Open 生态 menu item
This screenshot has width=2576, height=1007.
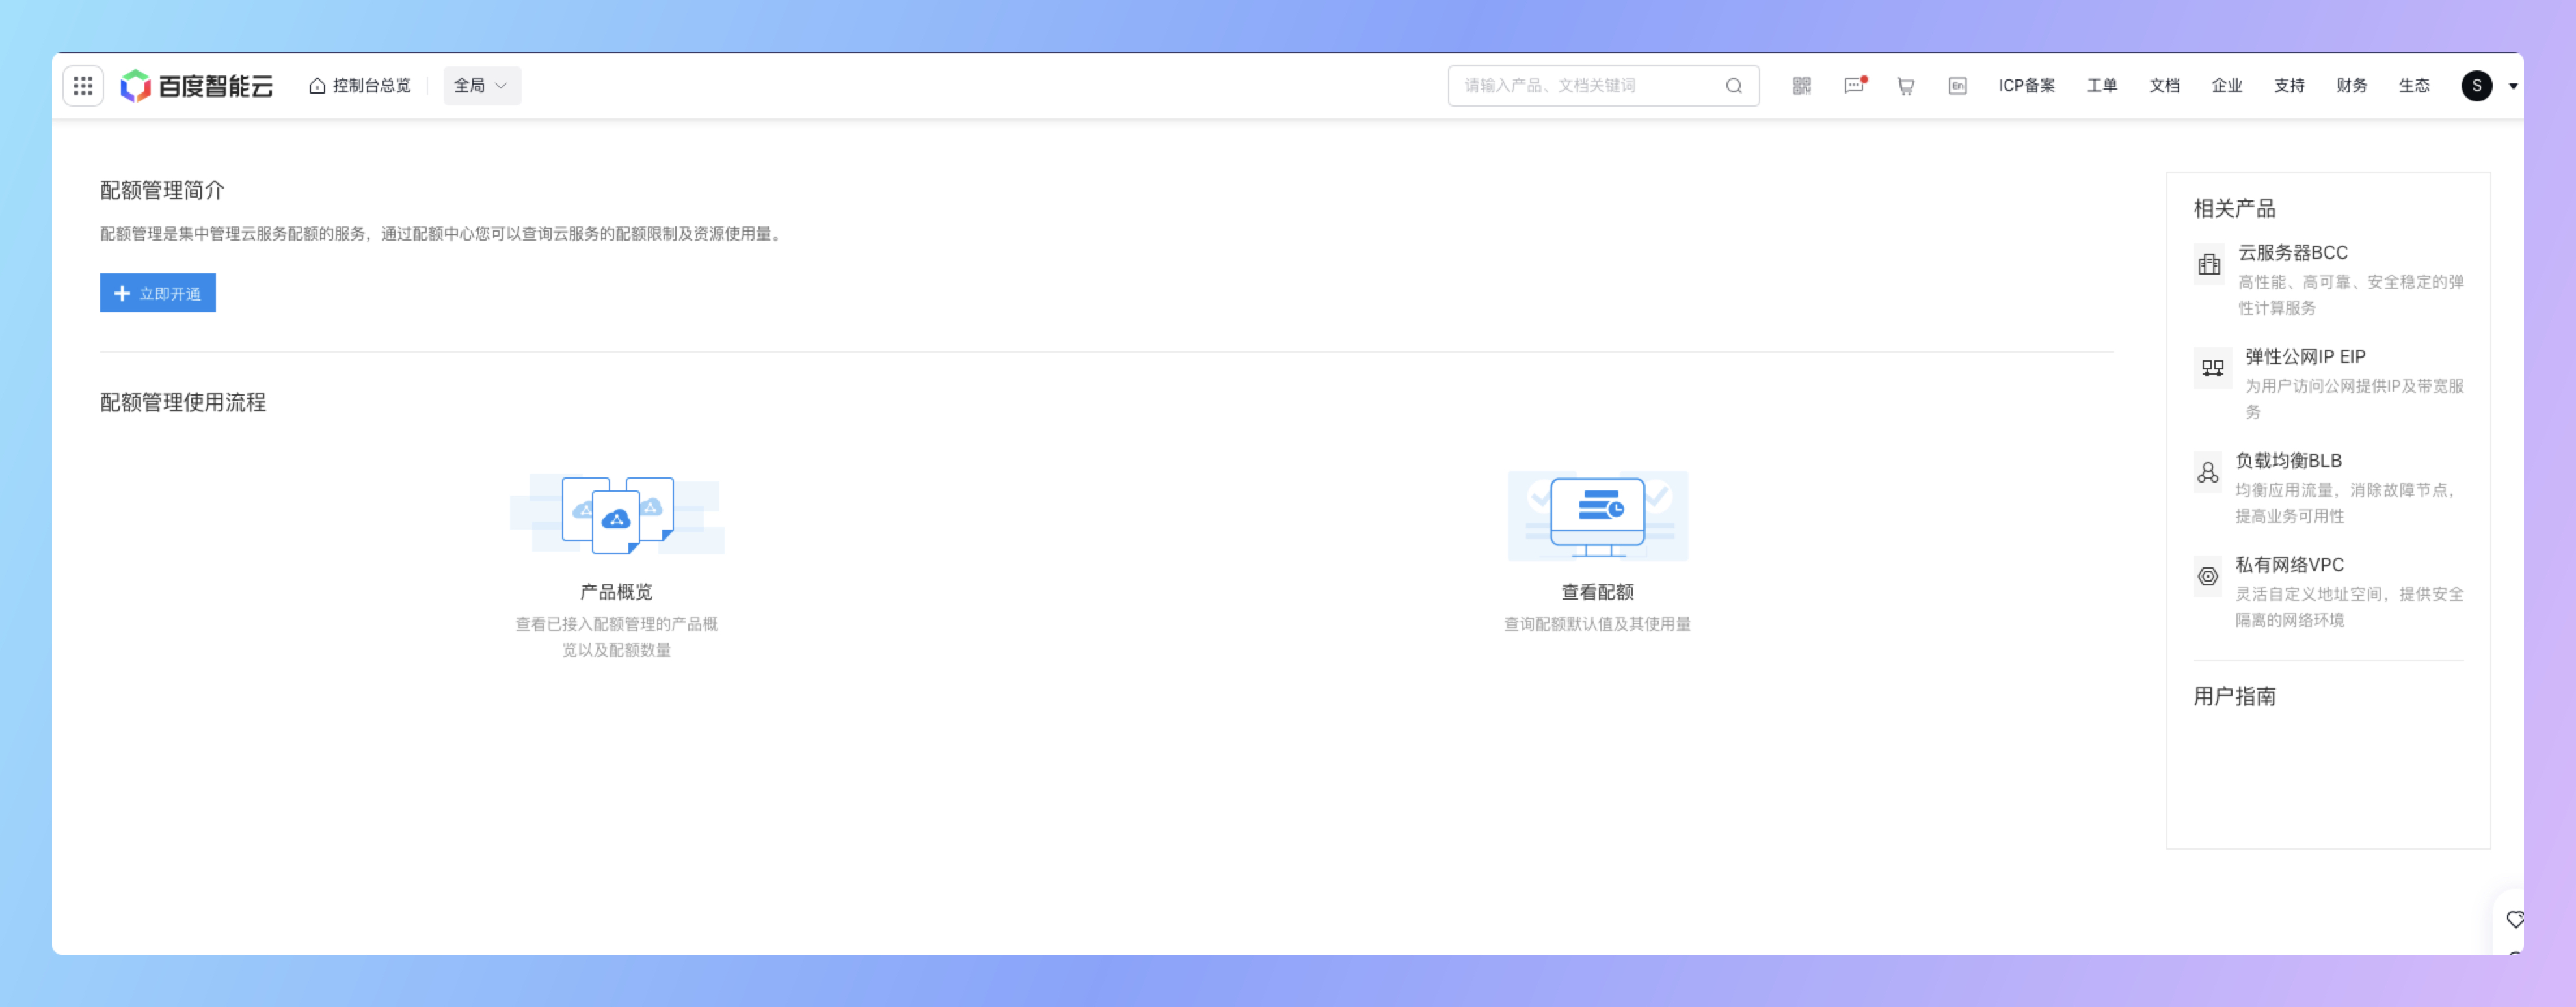pyautogui.click(x=2415, y=86)
